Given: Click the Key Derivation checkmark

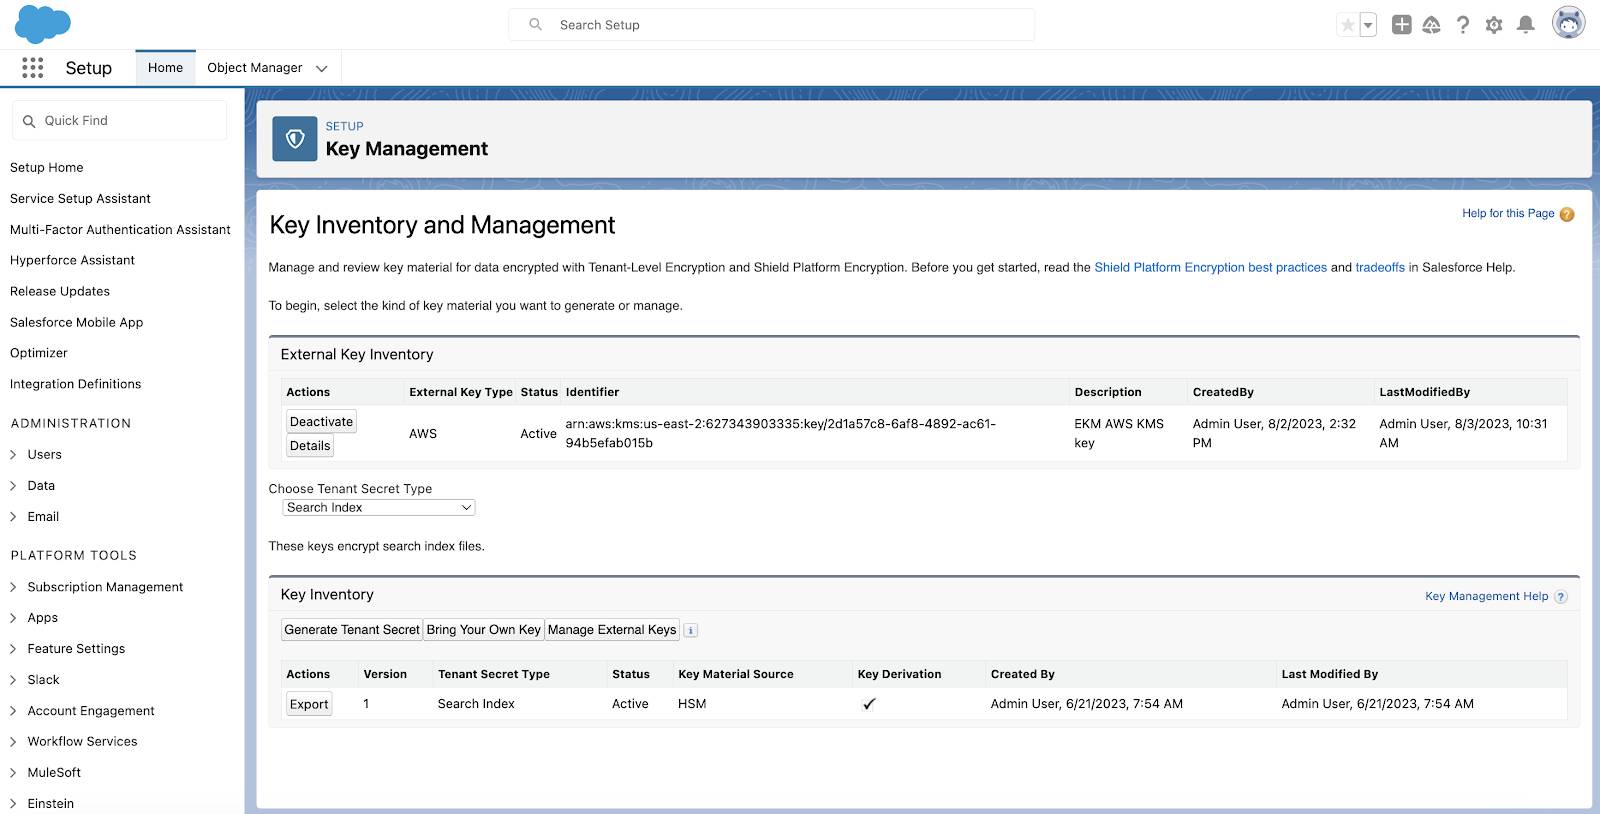Looking at the screenshot, I should click(x=869, y=704).
